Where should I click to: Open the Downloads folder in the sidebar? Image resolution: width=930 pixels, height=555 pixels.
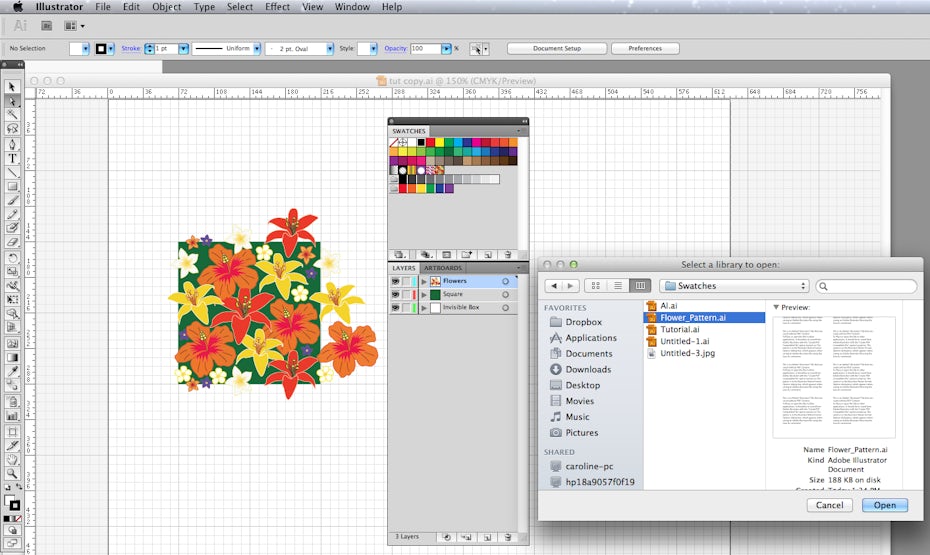(x=588, y=369)
